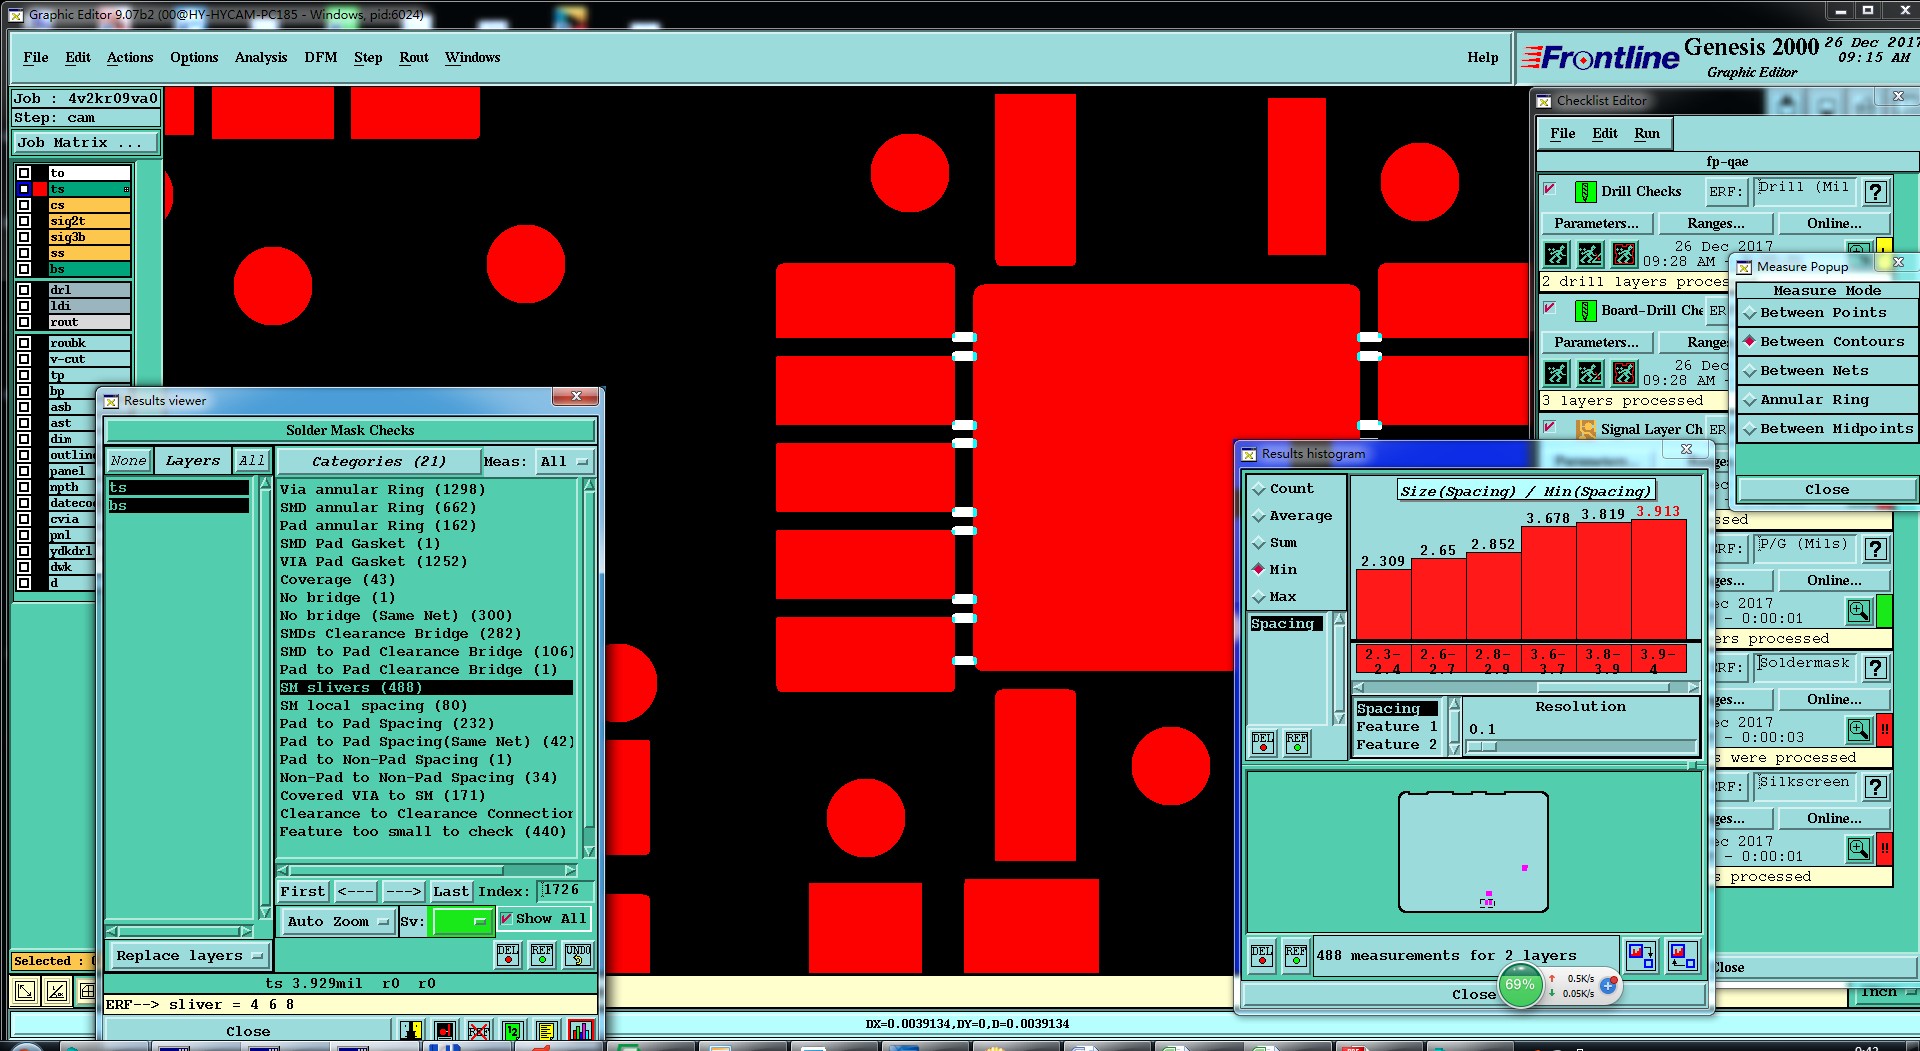Click the zoom-extent icon at bottom left
The width and height of the screenshot is (1920, 1051).
click(25, 991)
